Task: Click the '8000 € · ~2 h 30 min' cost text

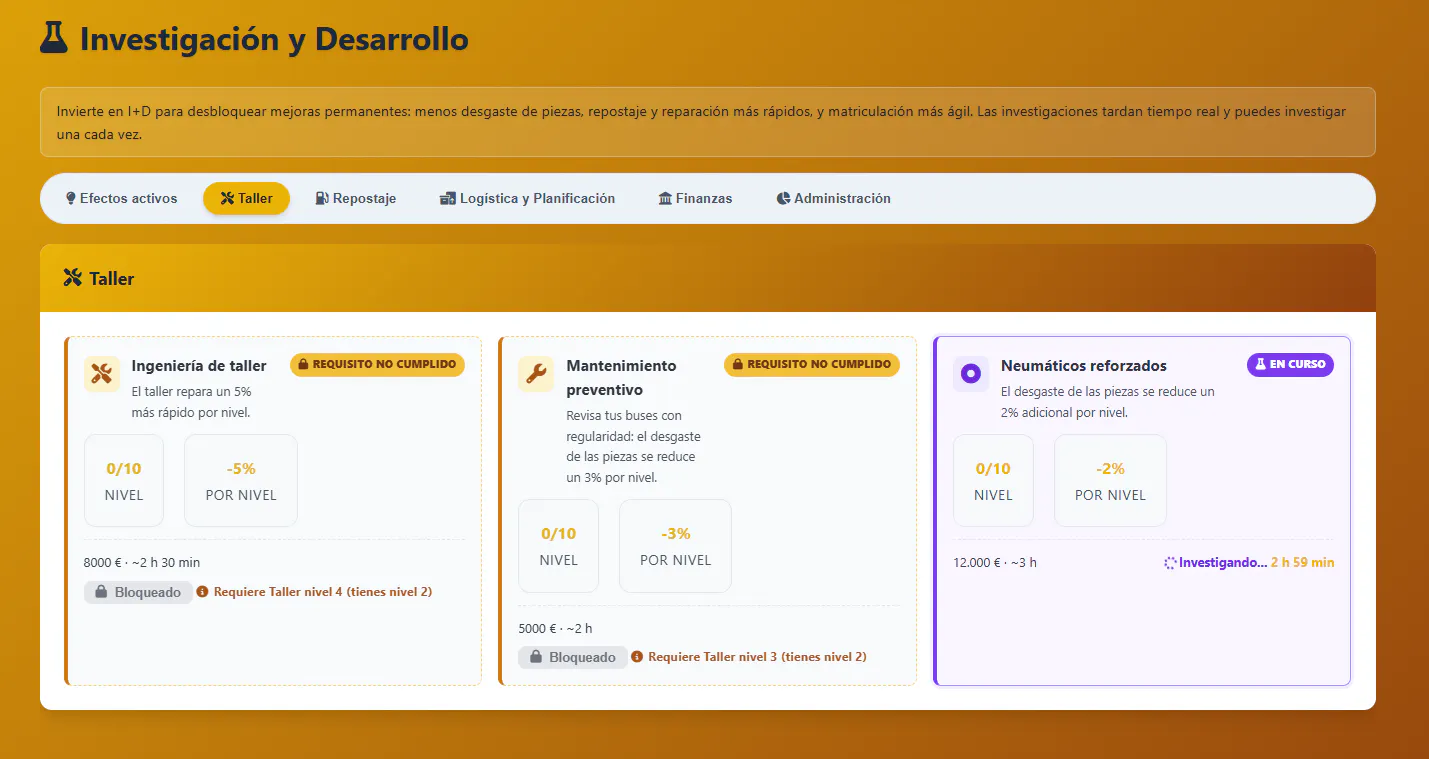Action: click(142, 563)
